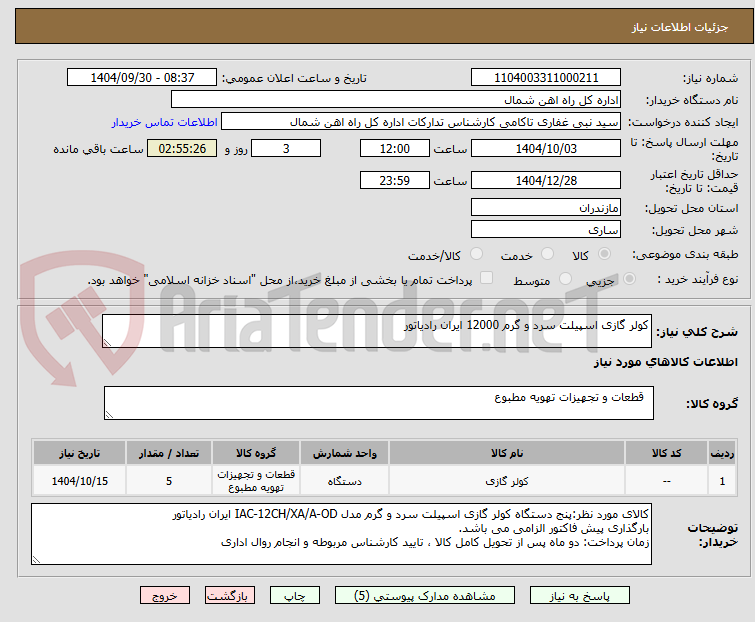Click the ساعت باقی مانده label
The image size is (755, 622).
click(x=98, y=149)
